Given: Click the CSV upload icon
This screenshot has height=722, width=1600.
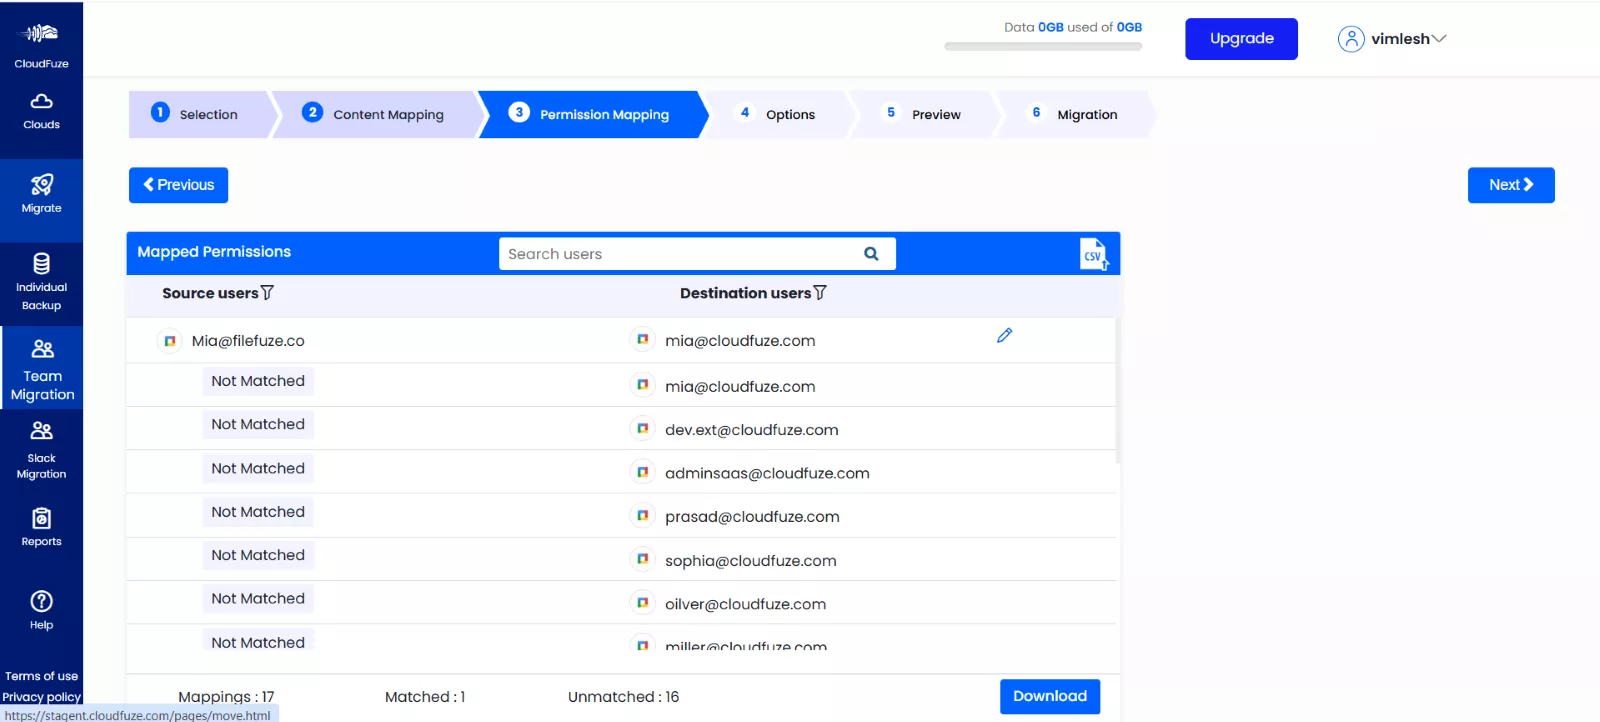Looking at the screenshot, I should coord(1094,254).
